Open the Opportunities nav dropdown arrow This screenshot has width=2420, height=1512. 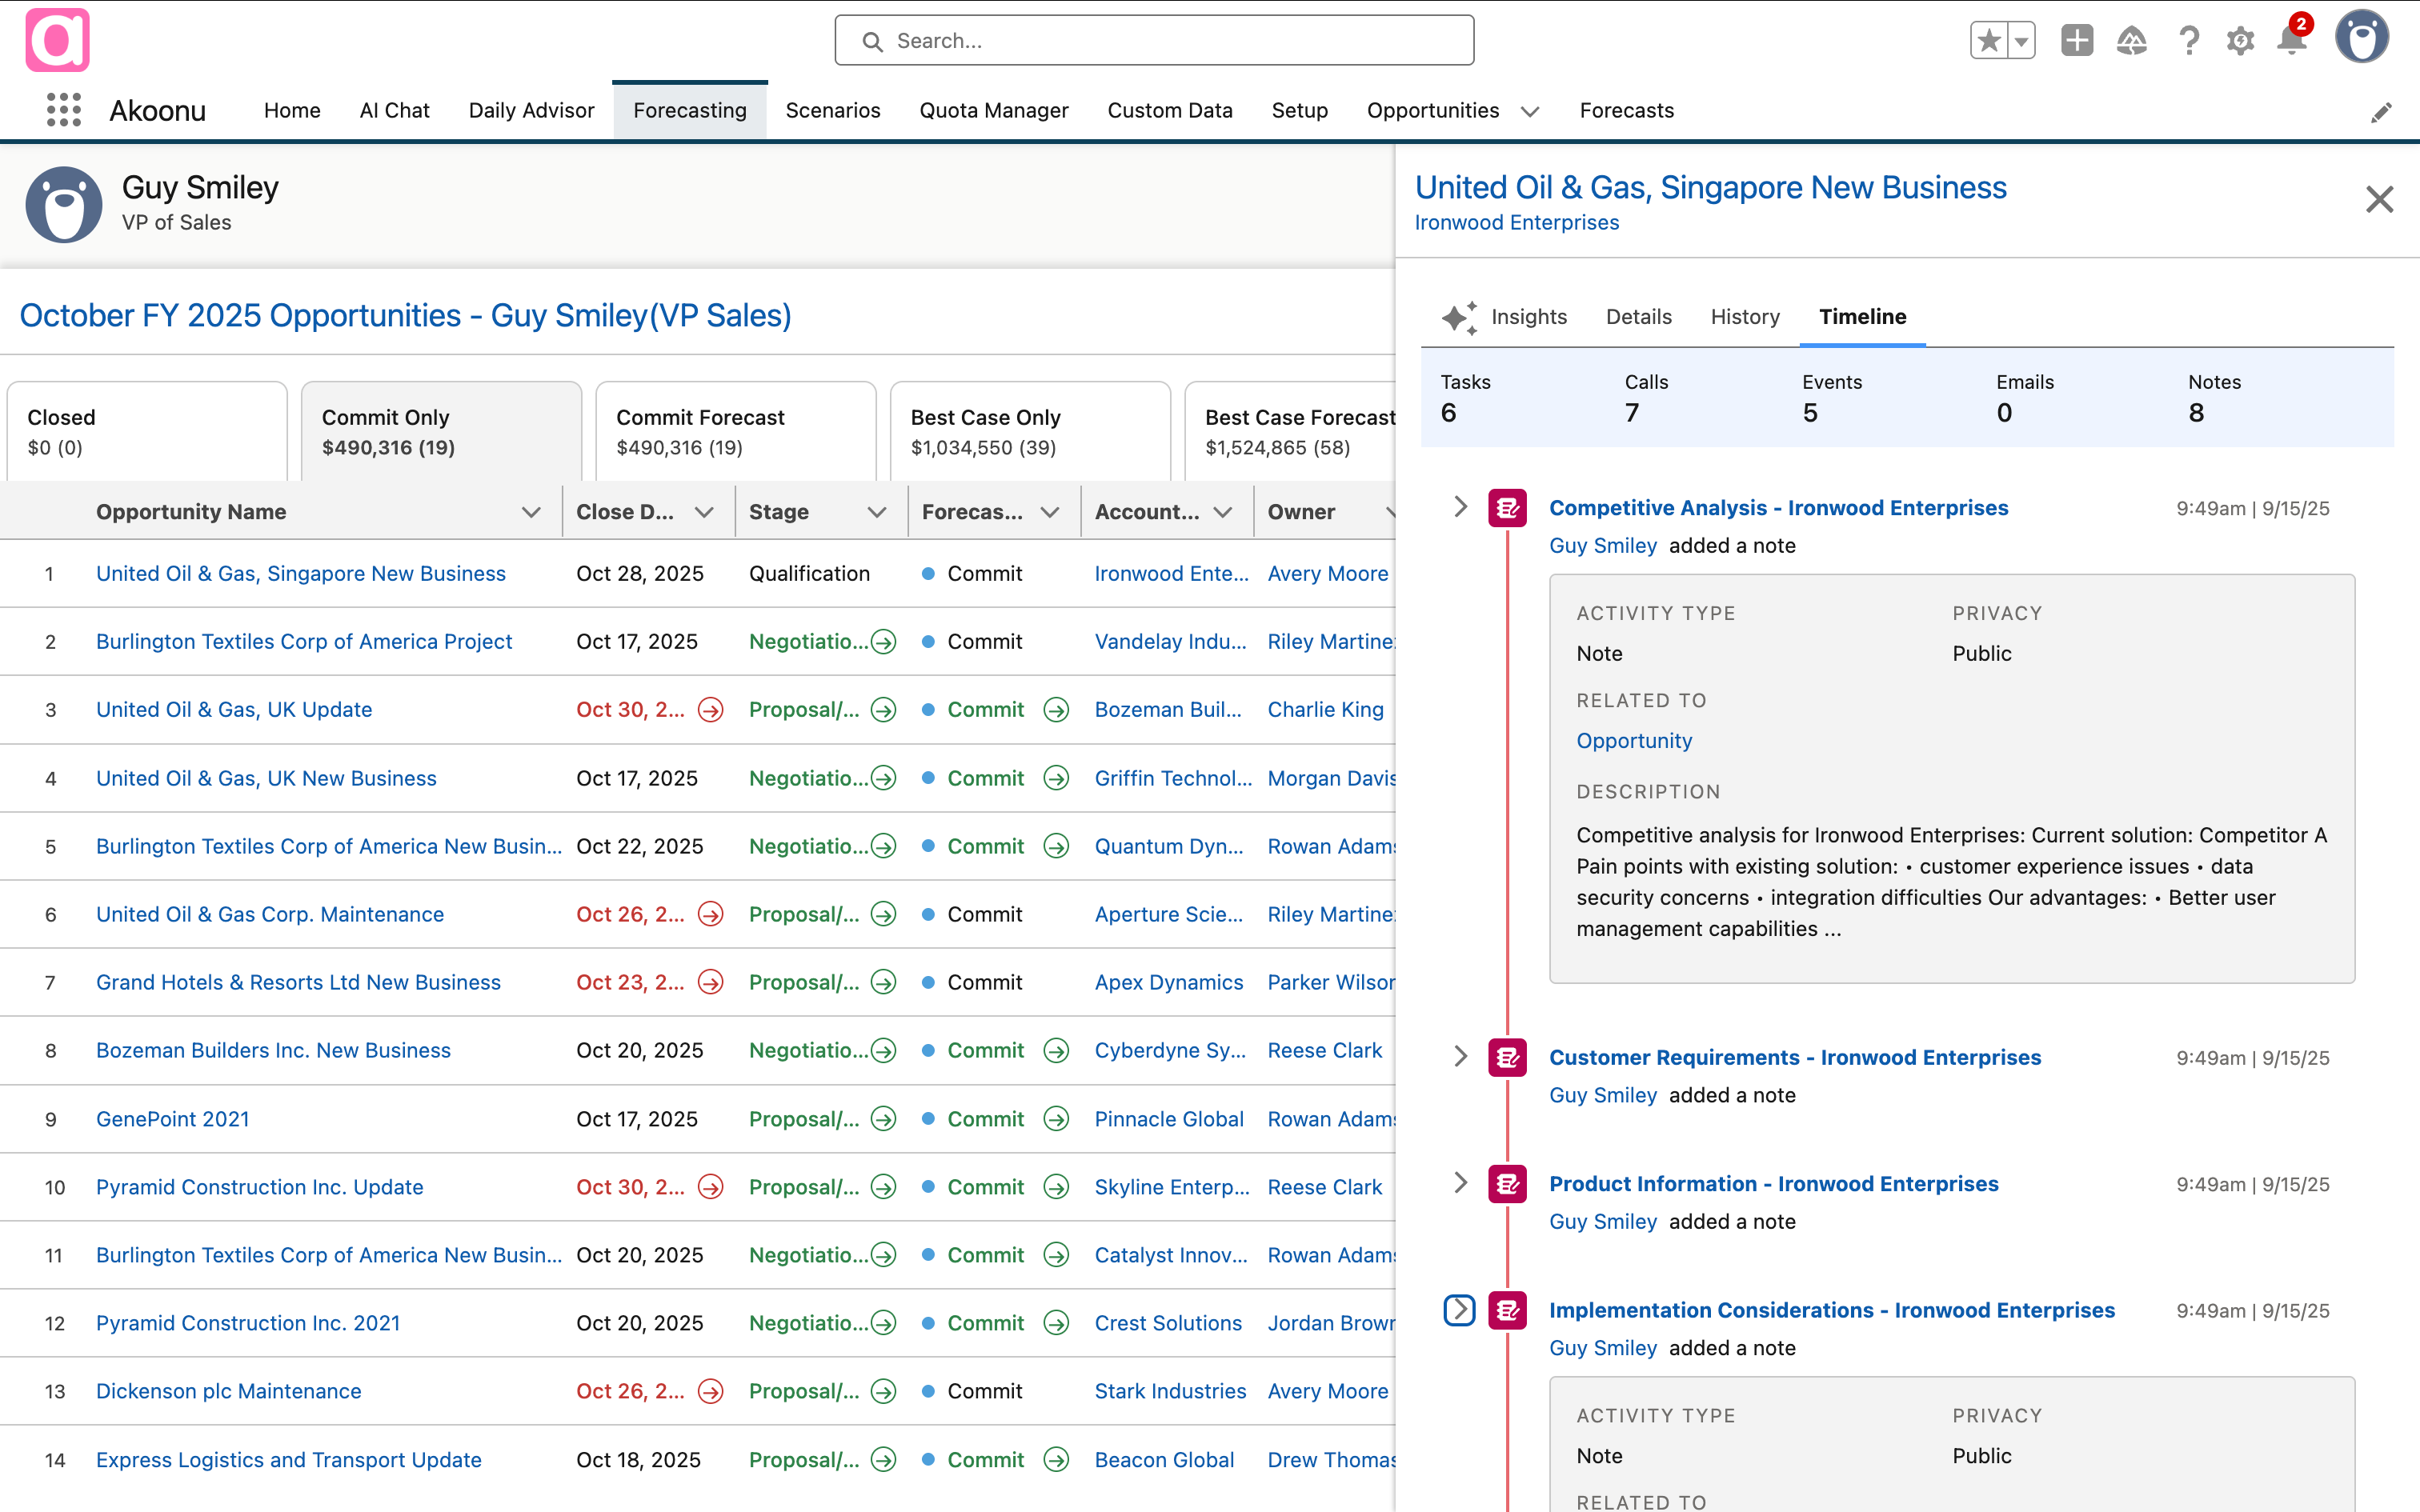[1529, 111]
